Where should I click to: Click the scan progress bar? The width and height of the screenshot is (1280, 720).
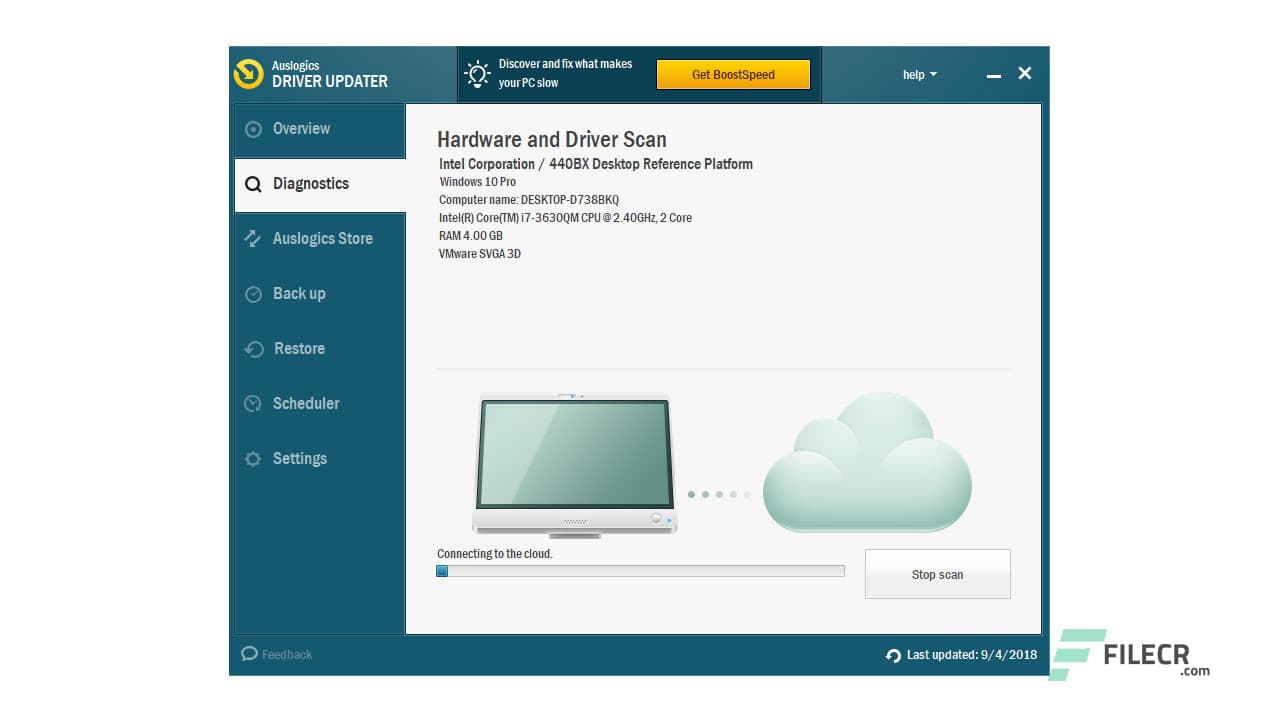point(640,570)
